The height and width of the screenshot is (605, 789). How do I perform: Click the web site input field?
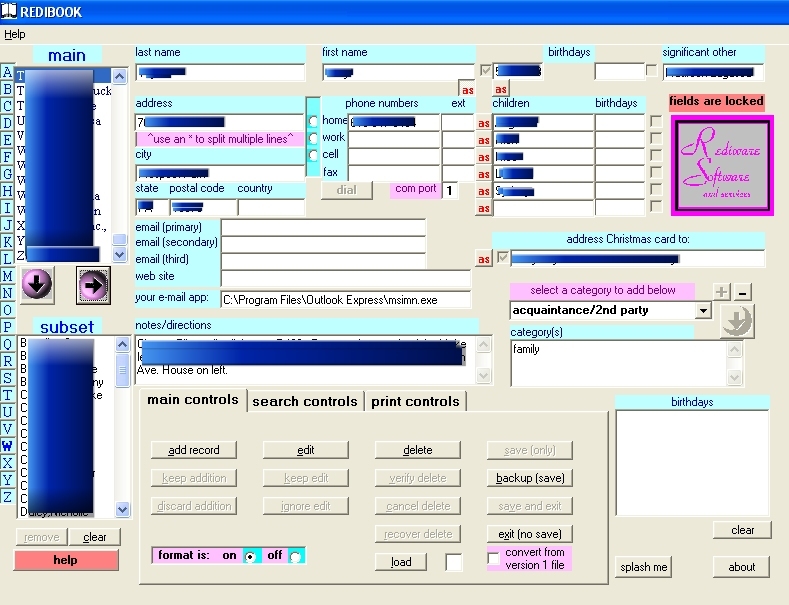click(346, 278)
